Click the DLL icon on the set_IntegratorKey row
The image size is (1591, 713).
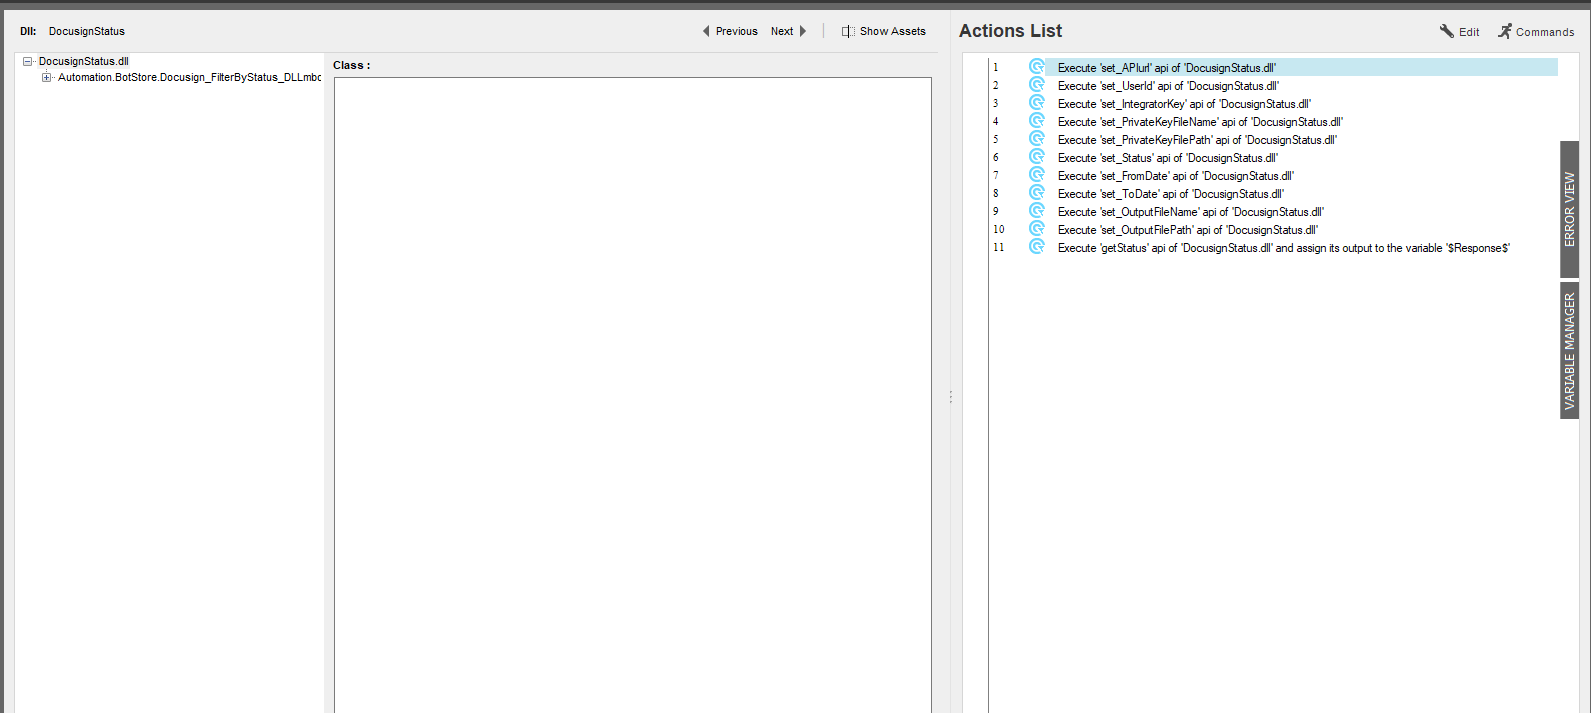pyautogui.click(x=1037, y=103)
